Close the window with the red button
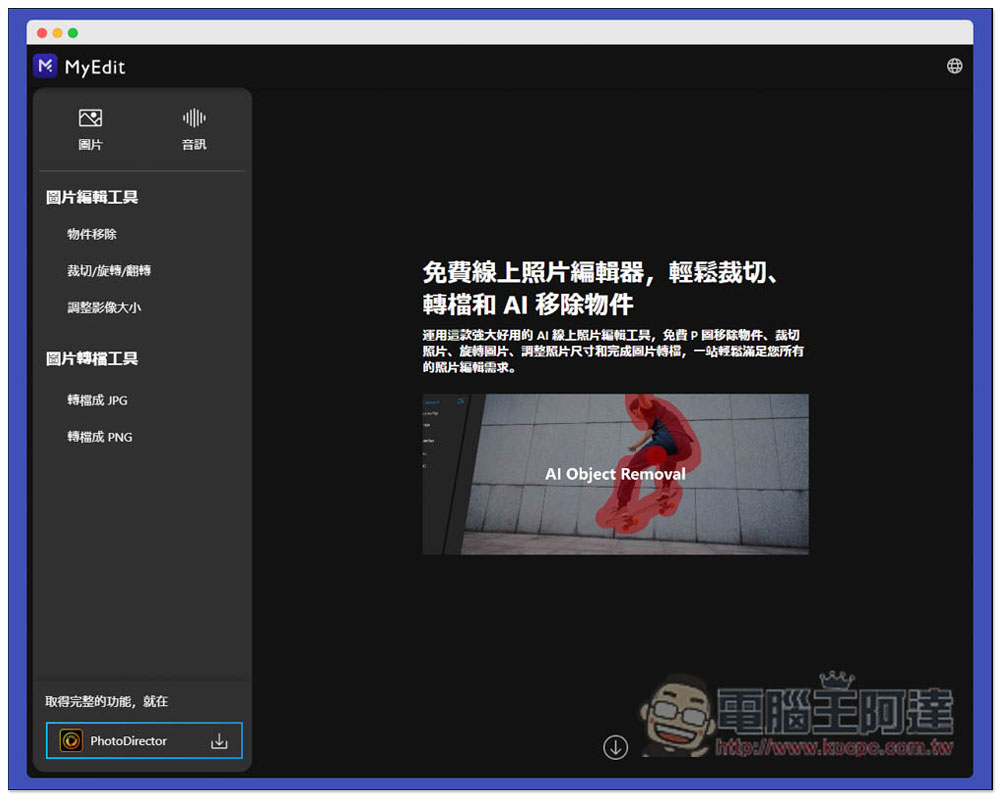This screenshot has height=799, width=1000. tap(42, 33)
